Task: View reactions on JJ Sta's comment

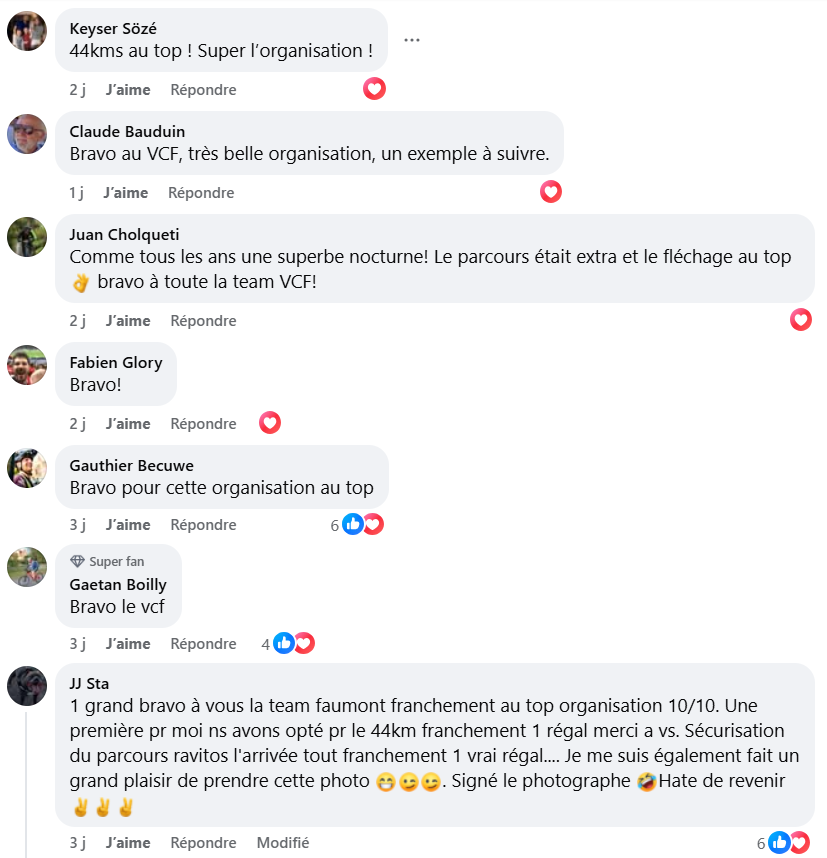Action: (783, 843)
